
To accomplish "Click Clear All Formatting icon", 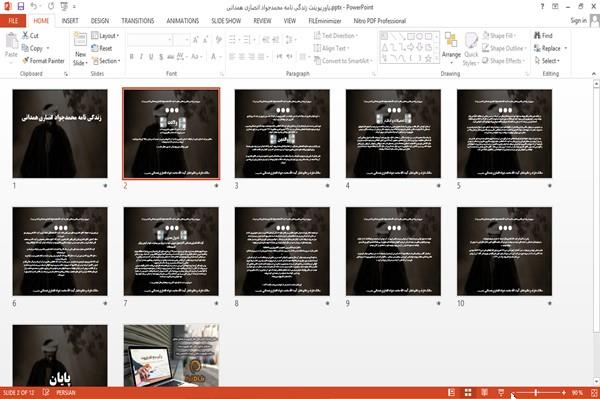I will pyautogui.click(x=219, y=39).
